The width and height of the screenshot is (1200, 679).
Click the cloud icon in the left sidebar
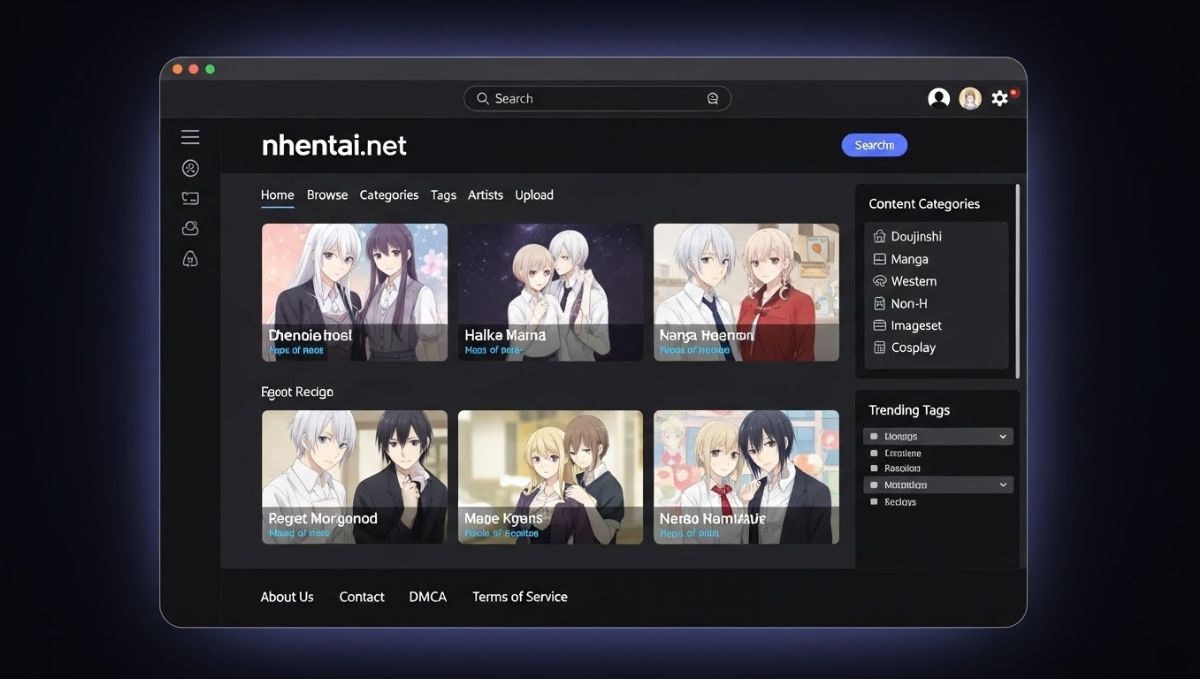click(189, 227)
